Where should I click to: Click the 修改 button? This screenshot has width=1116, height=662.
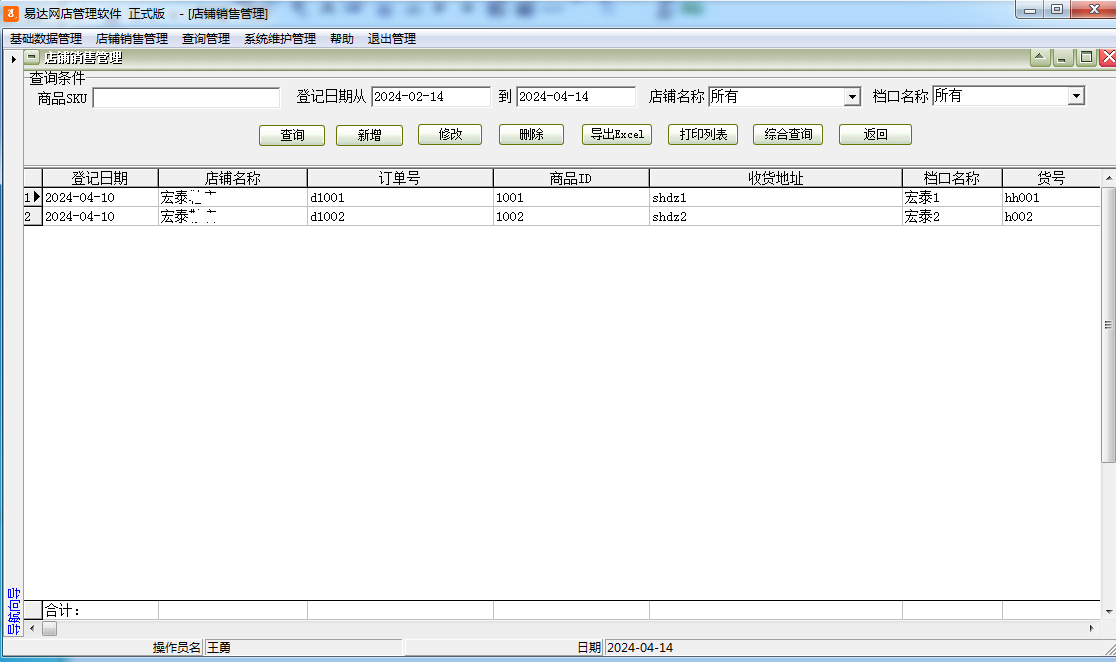(x=450, y=135)
